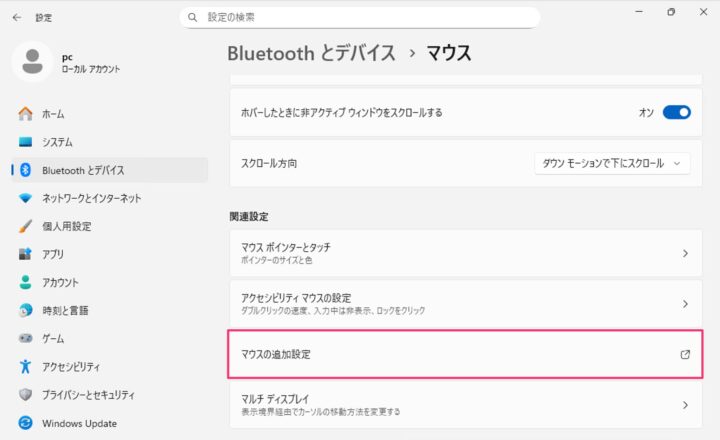Screen dimensions: 720x440
Task: Select アカウント in the sidebar
Action: pos(60,282)
